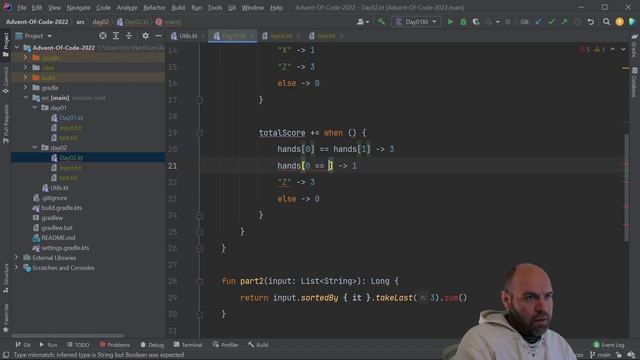
Task: Open the user account dropdown in toolbar
Action: (x=362, y=22)
